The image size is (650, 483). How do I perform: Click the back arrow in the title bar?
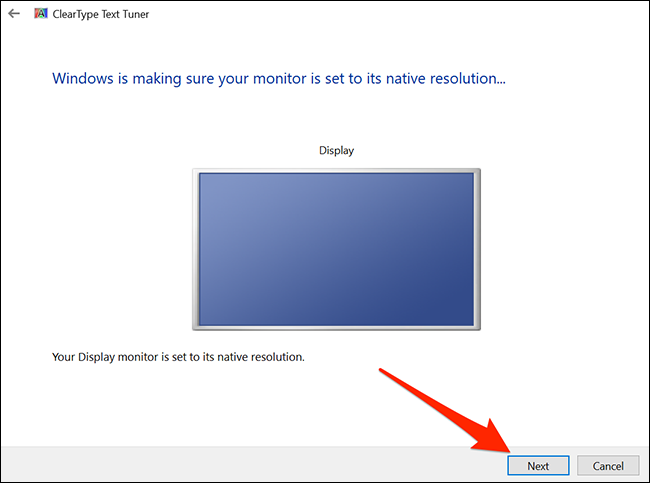[x=13, y=15]
